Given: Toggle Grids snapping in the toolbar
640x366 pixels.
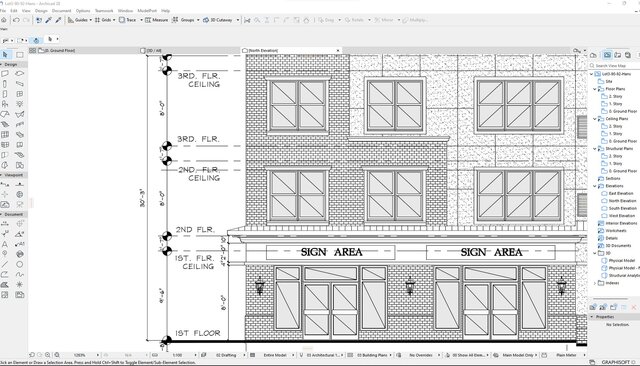Looking at the screenshot, I should coord(102,20).
